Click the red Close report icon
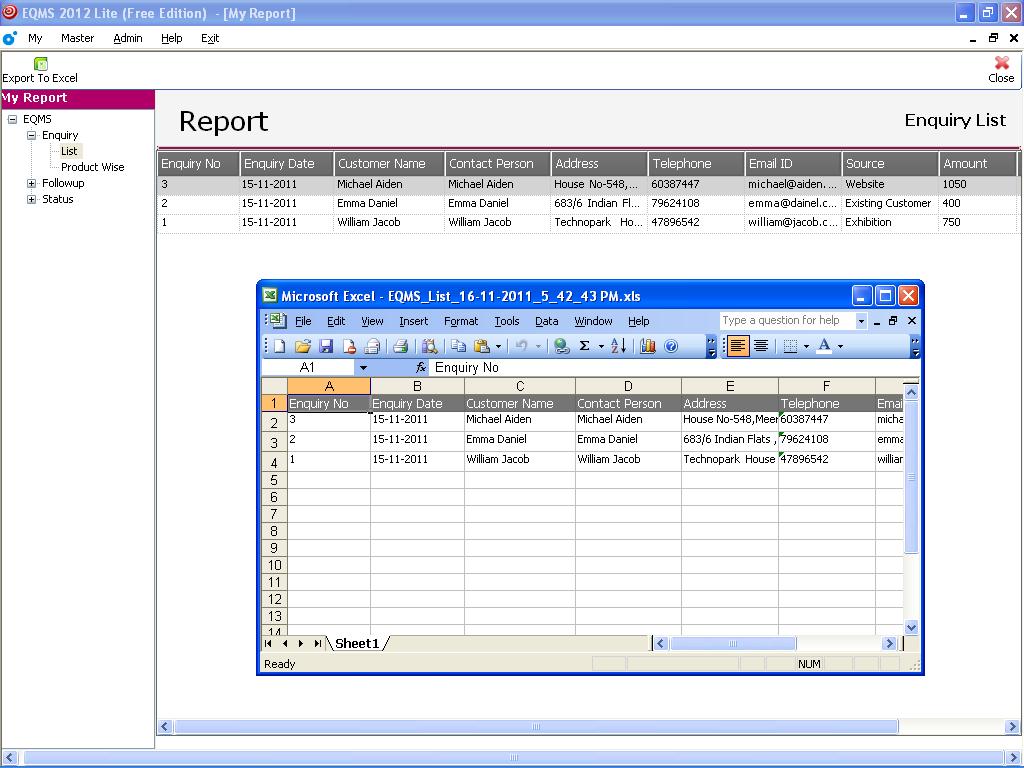The height and width of the screenshot is (768, 1024). [x=1001, y=63]
